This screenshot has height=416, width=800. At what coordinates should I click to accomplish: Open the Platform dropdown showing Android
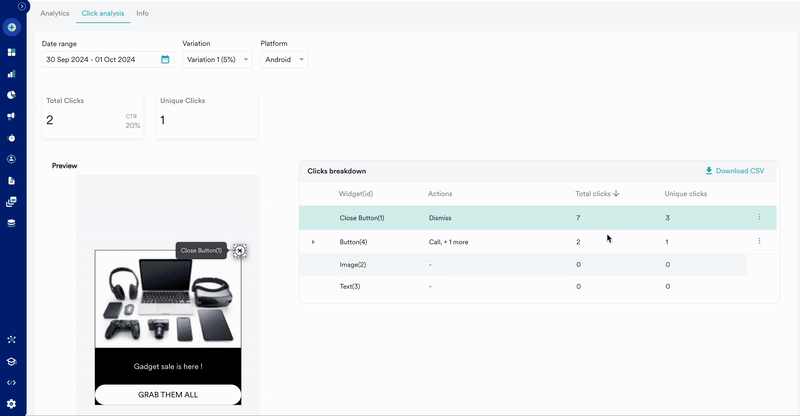tap(284, 60)
